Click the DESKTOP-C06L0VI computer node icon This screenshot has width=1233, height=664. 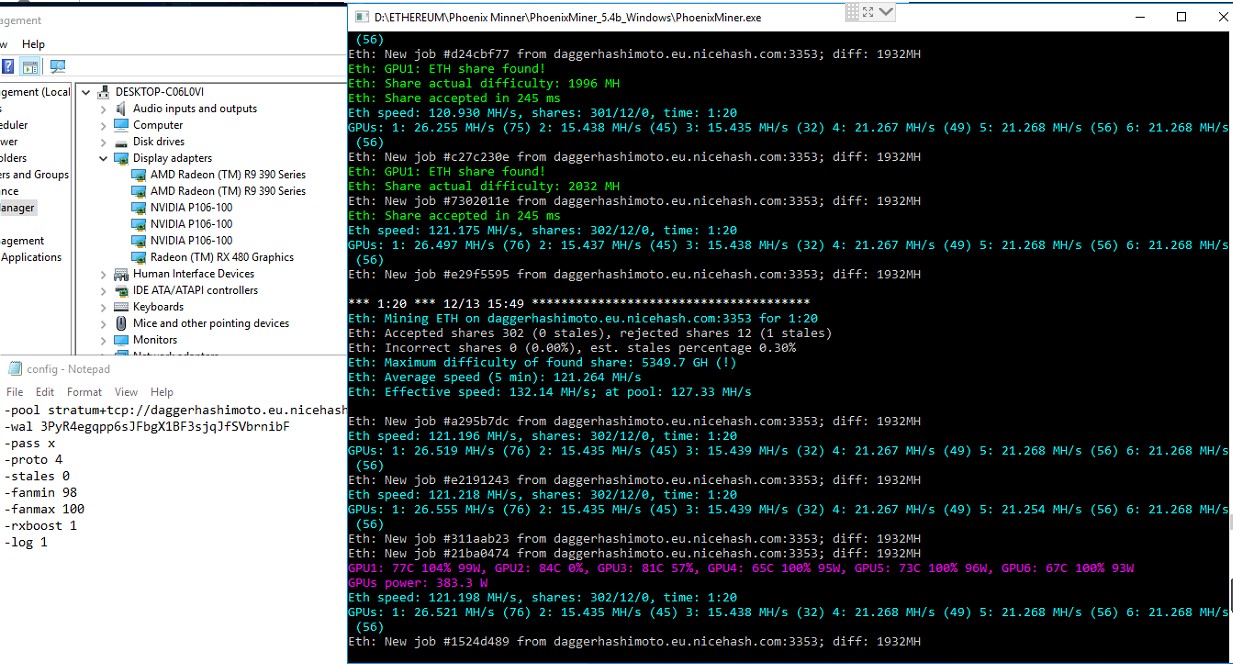(x=104, y=92)
